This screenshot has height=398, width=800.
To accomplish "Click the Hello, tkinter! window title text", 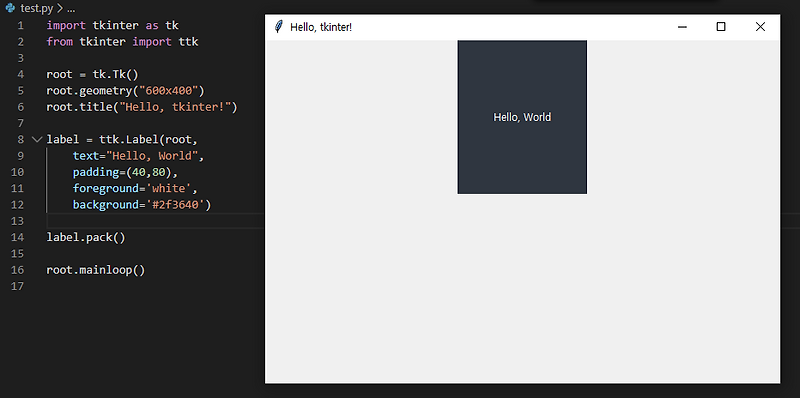I will point(321,27).
